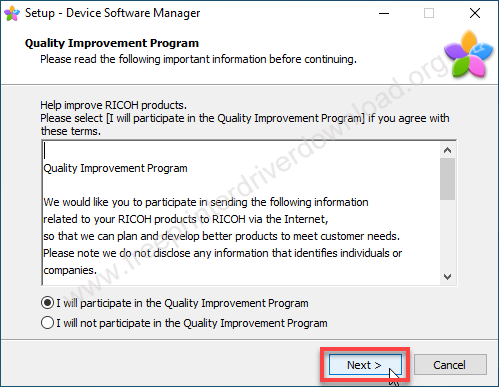
Task: Click the colorful flower logo in header
Action: 469,54
